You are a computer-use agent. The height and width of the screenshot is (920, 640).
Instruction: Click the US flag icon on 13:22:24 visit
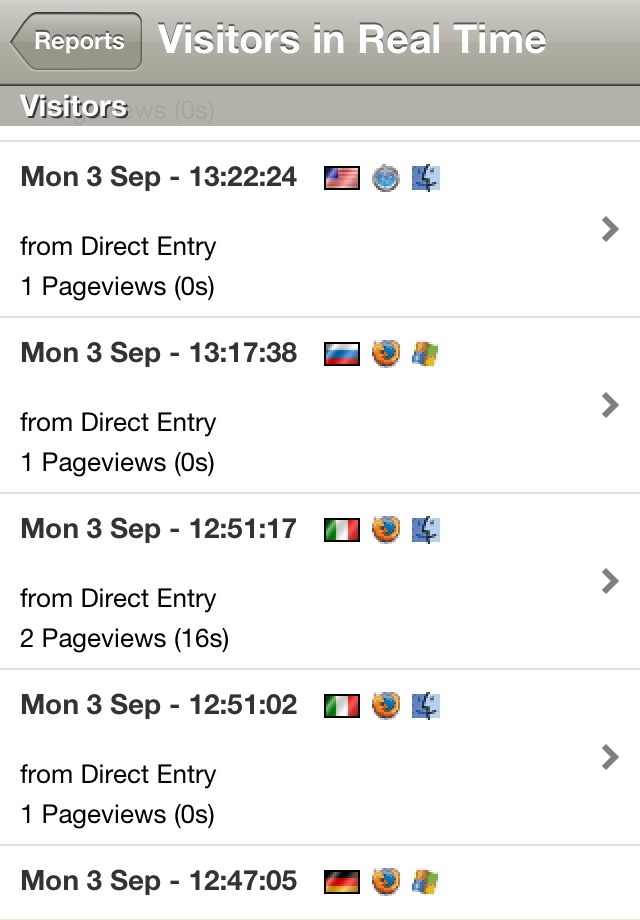coord(342,178)
